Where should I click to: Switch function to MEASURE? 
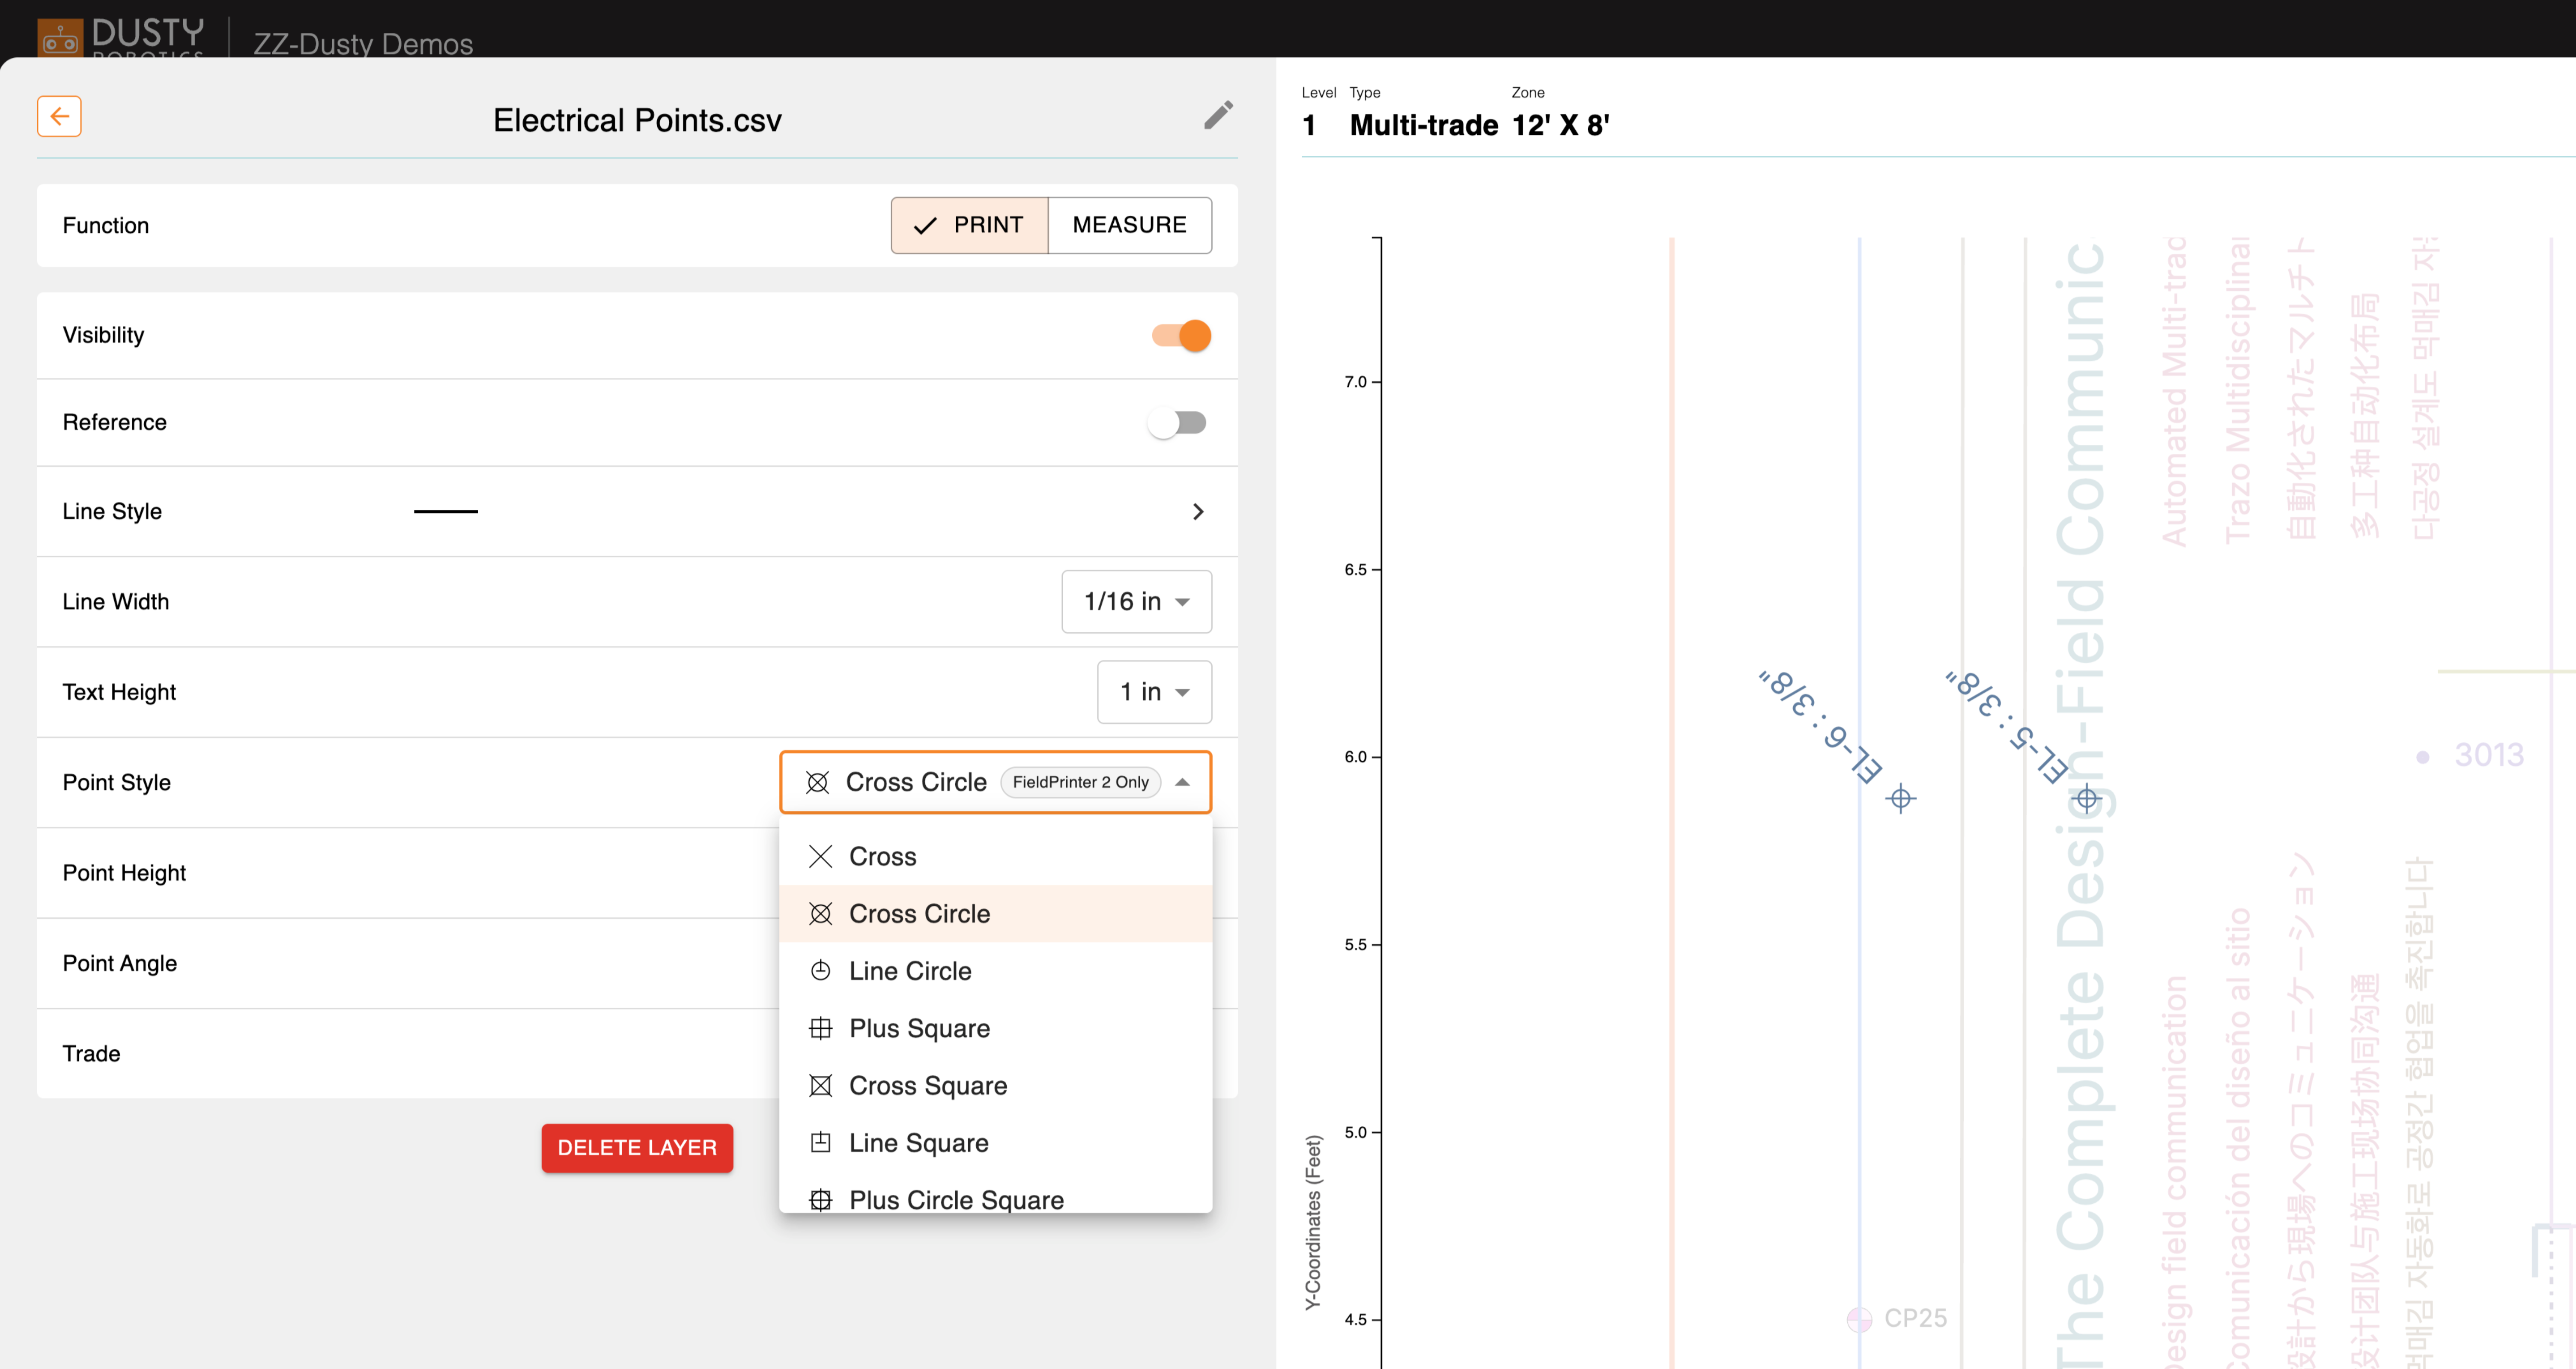(x=1129, y=225)
